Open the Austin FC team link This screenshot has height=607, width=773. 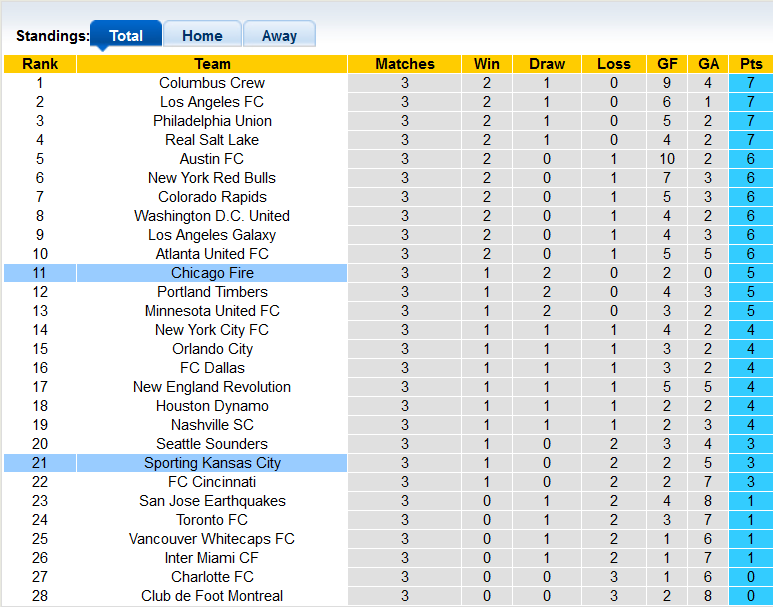[212, 159]
